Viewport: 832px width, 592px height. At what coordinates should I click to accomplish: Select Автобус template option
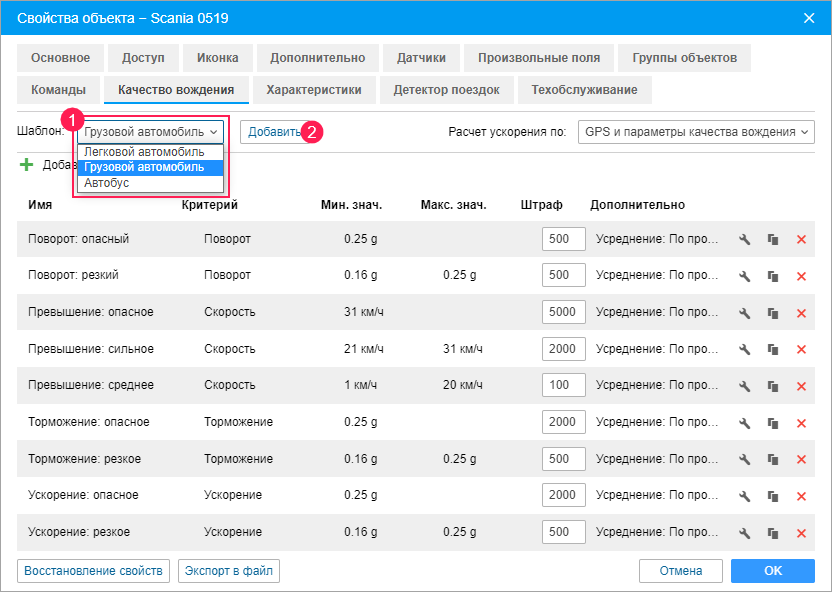[107, 184]
